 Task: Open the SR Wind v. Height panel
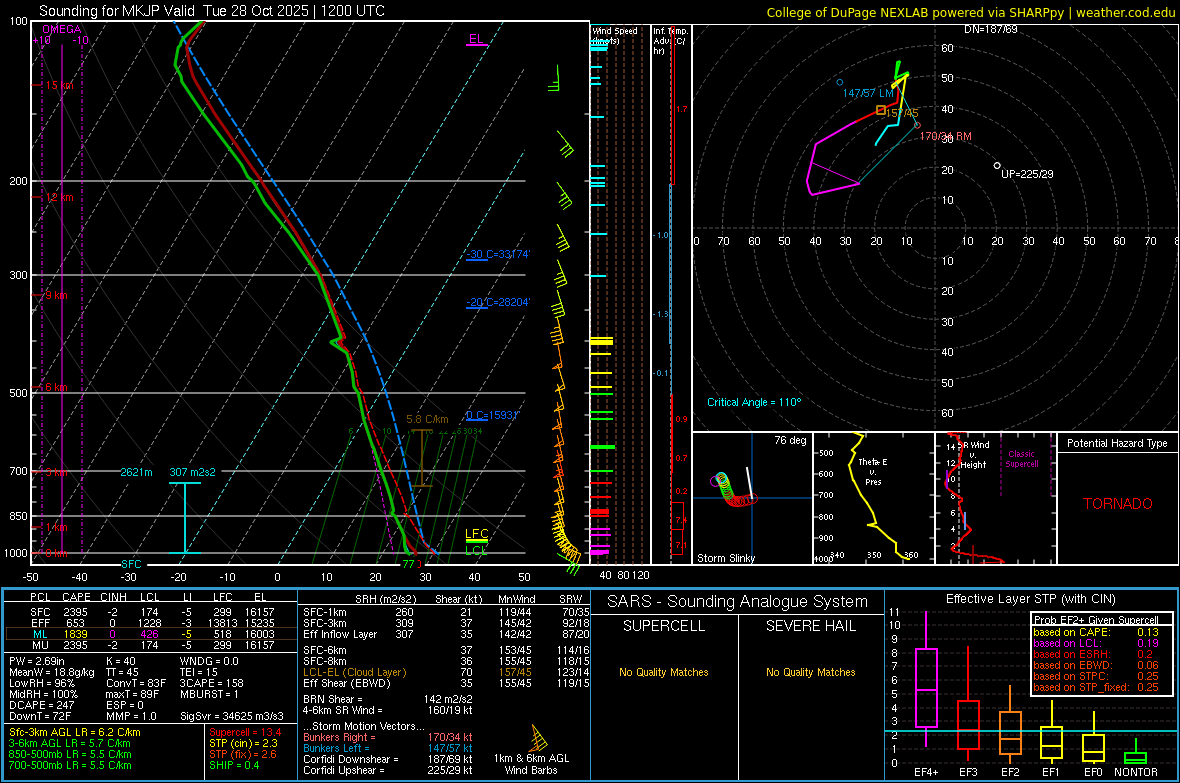[x=994, y=498]
